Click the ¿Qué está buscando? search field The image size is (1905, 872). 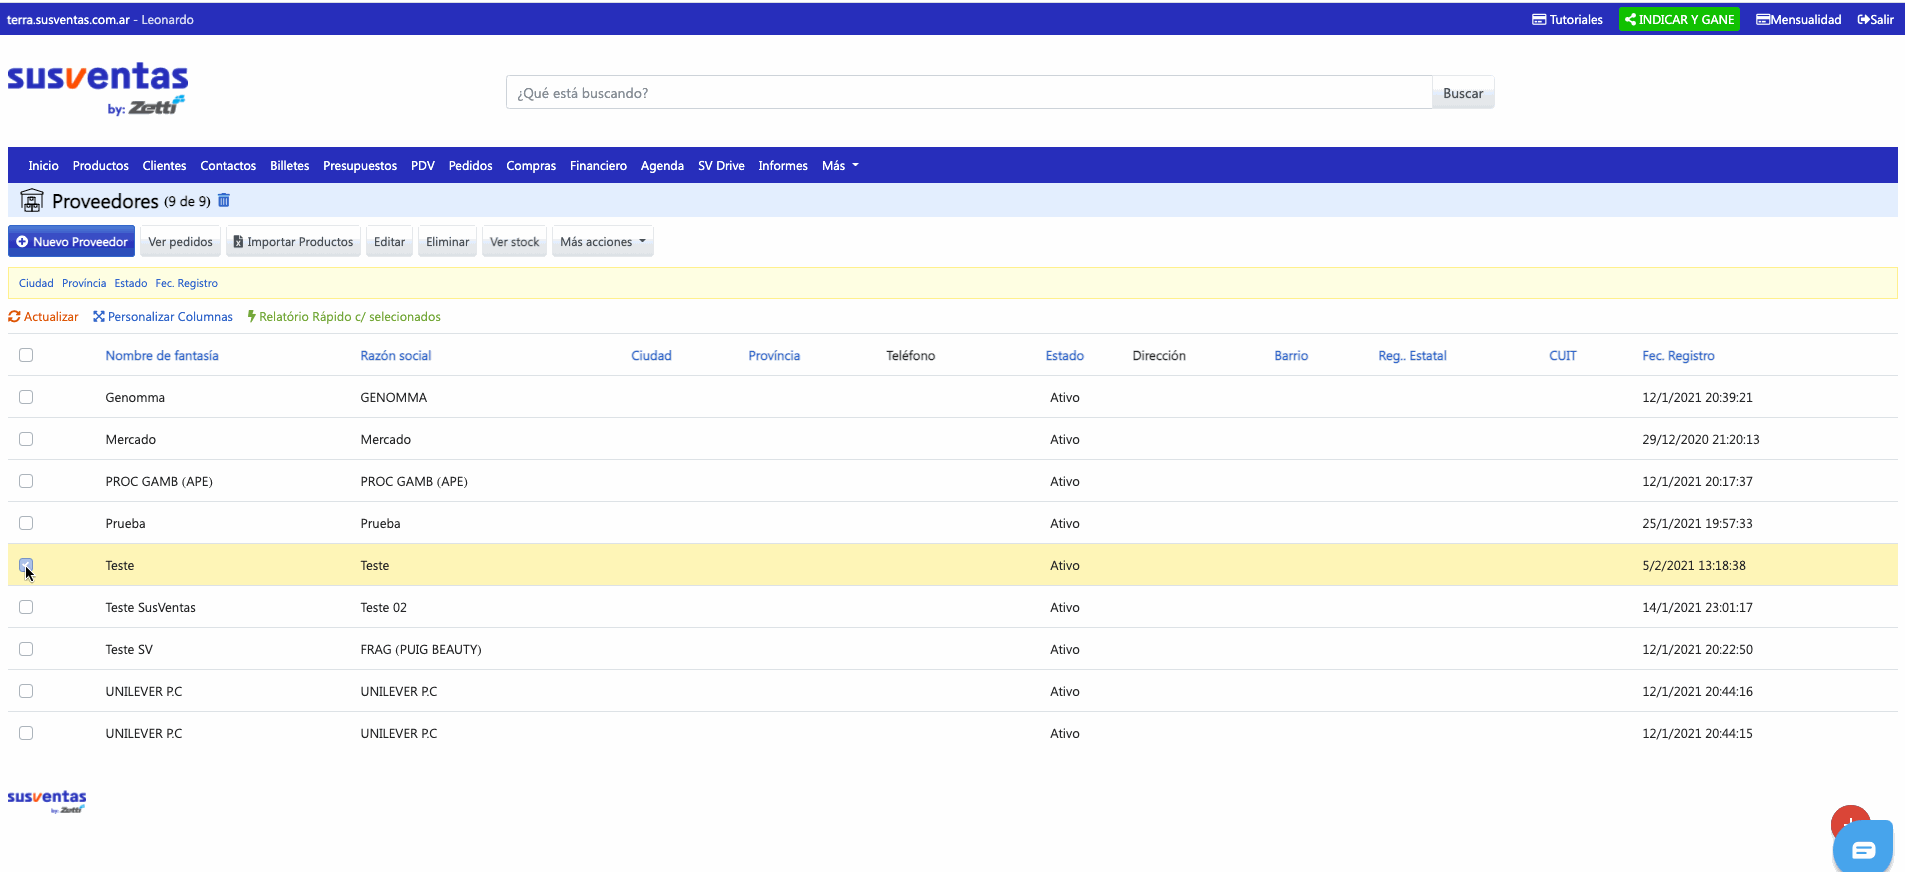pos(969,93)
